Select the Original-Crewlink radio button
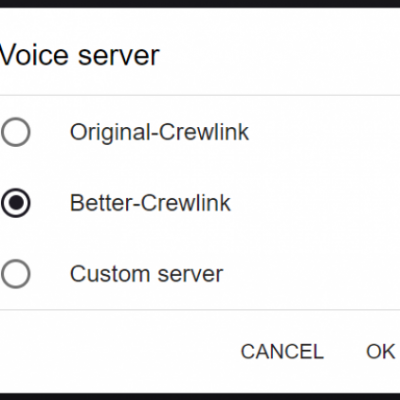This screenshot has height=400, width=400. point(16,132)
